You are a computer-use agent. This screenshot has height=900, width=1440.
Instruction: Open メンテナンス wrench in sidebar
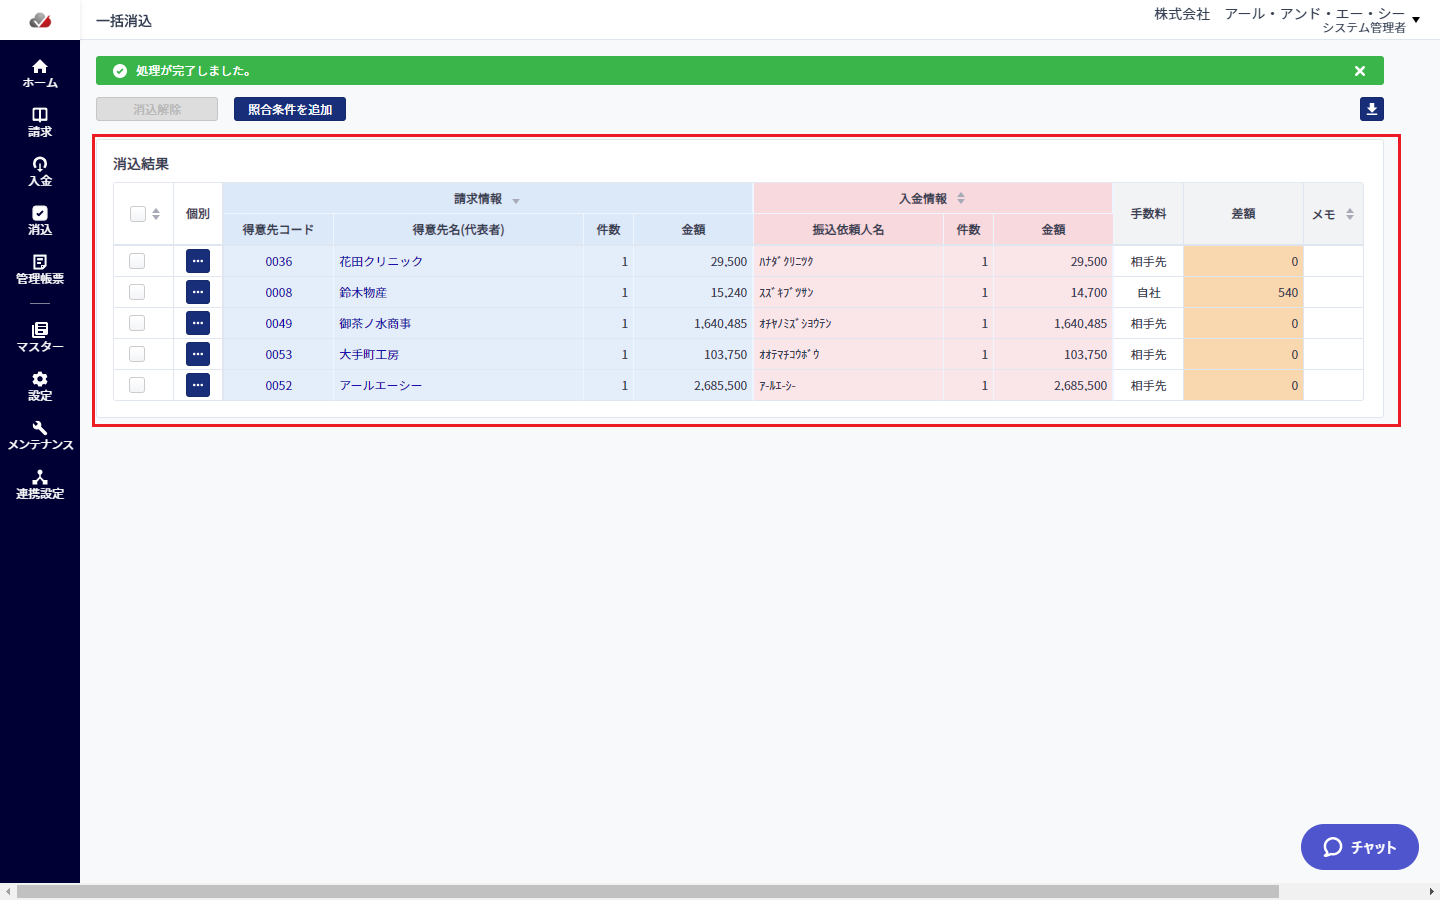pyautogui.click(x=40, y=436)
